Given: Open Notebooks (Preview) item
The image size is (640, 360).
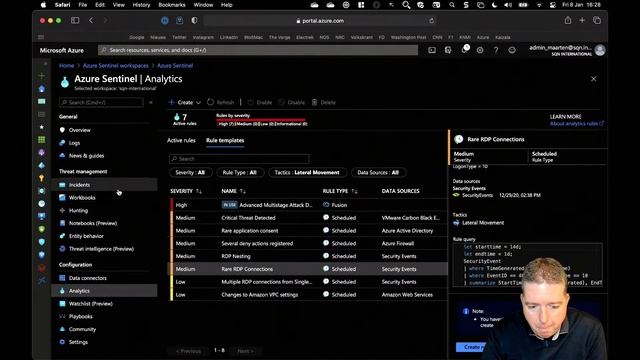Looking at the screenshot, I should point(93,223).
